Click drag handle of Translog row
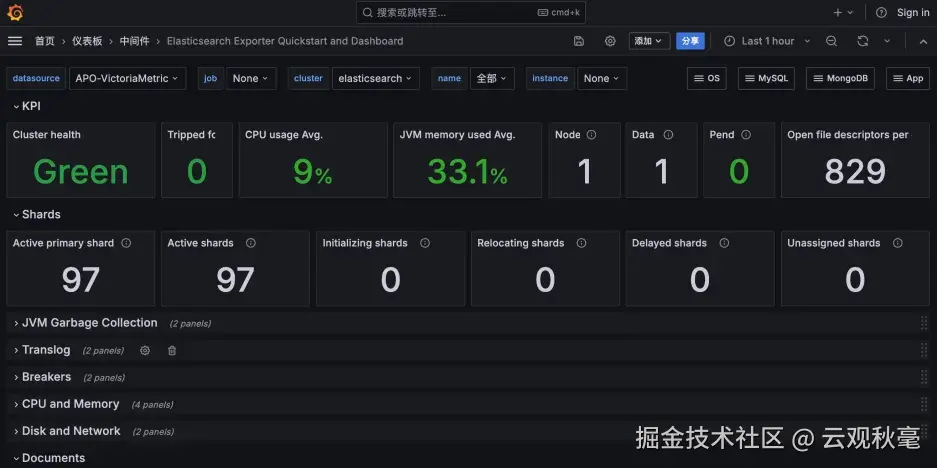 coord(924,350)
